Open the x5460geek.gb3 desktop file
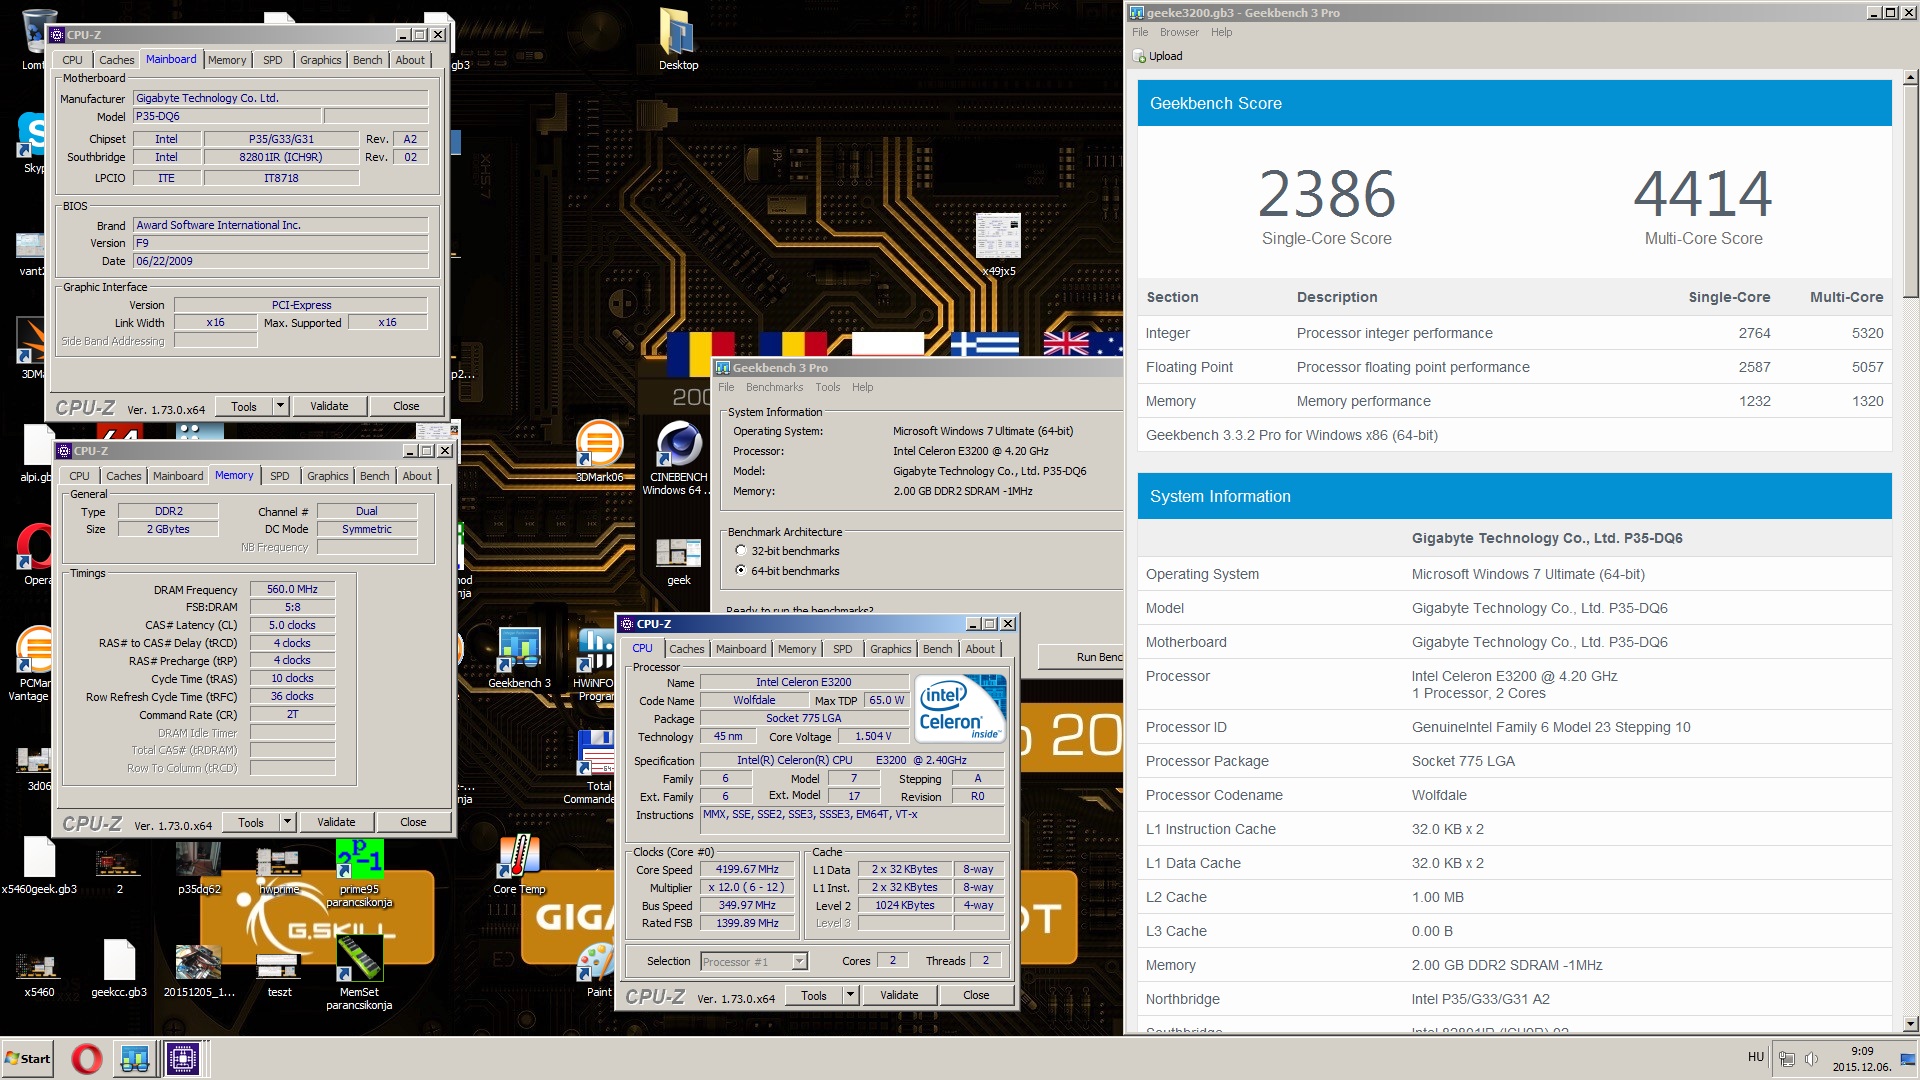The height and width of the screenshot is (1080, 1920). [x=39, y=866]
